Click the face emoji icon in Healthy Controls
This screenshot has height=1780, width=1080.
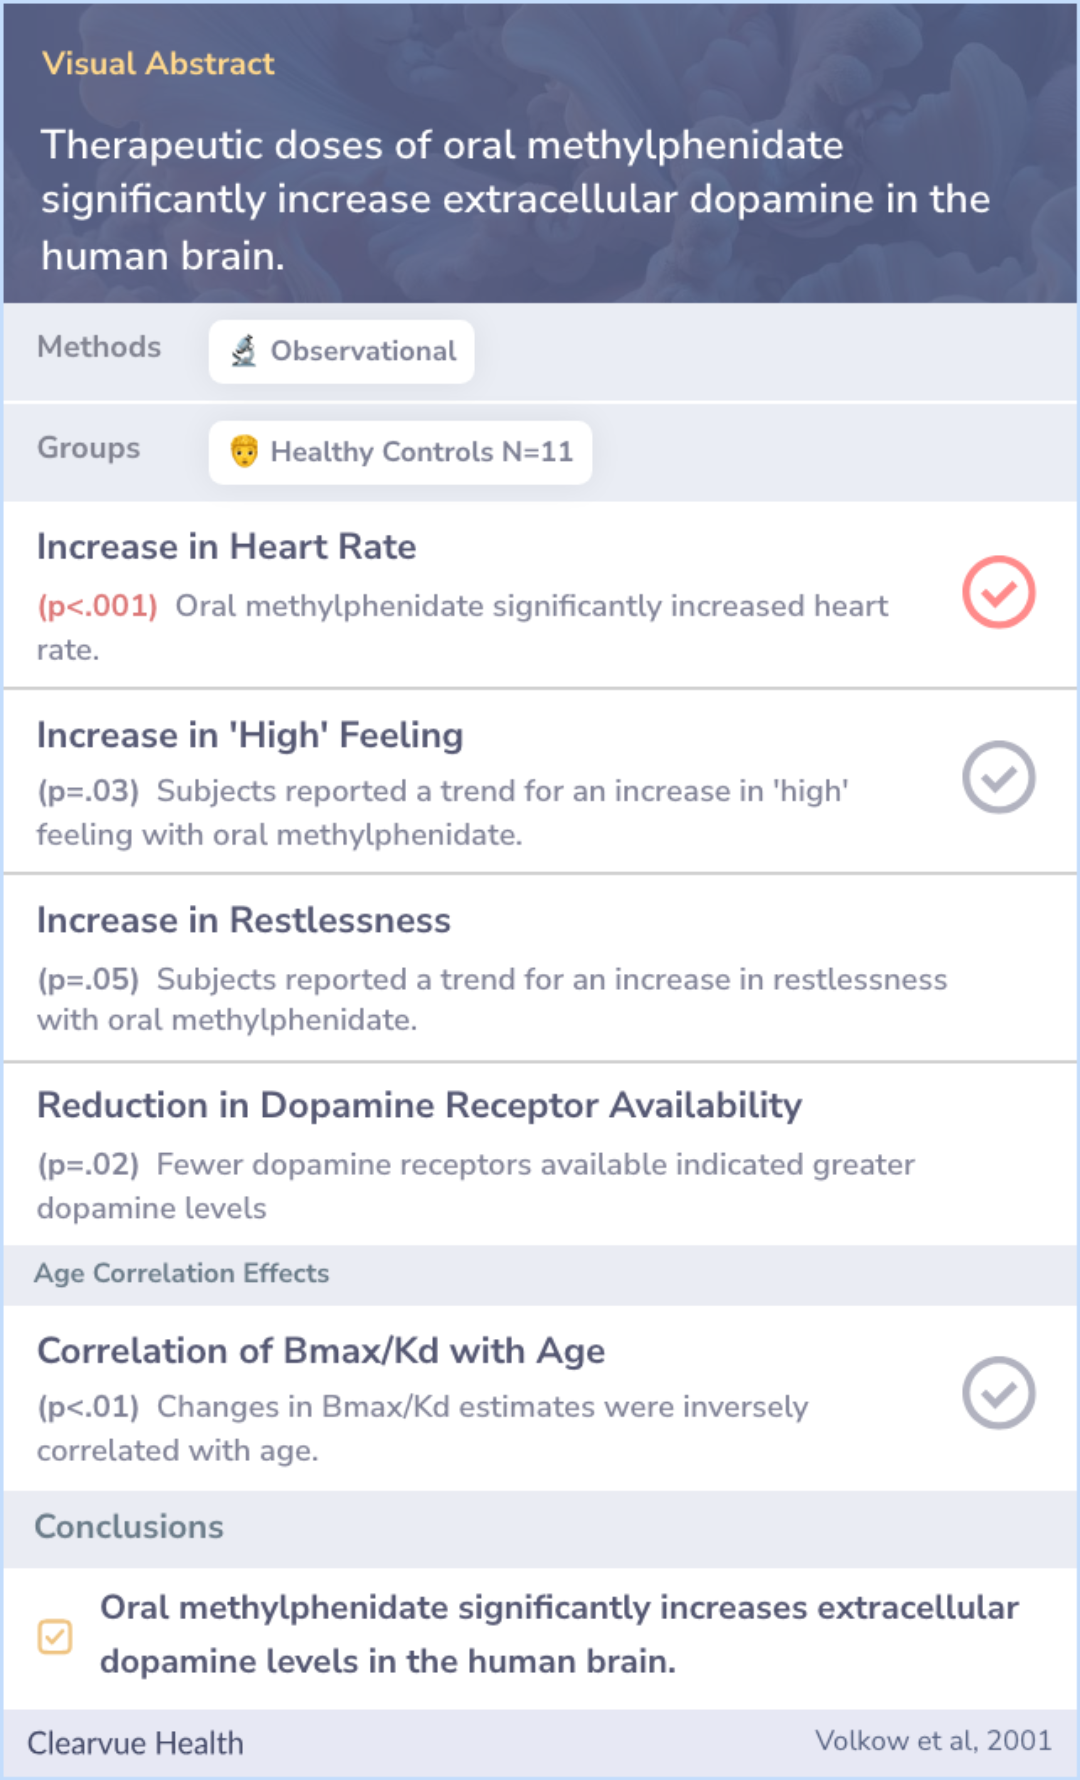pos(244,451)
